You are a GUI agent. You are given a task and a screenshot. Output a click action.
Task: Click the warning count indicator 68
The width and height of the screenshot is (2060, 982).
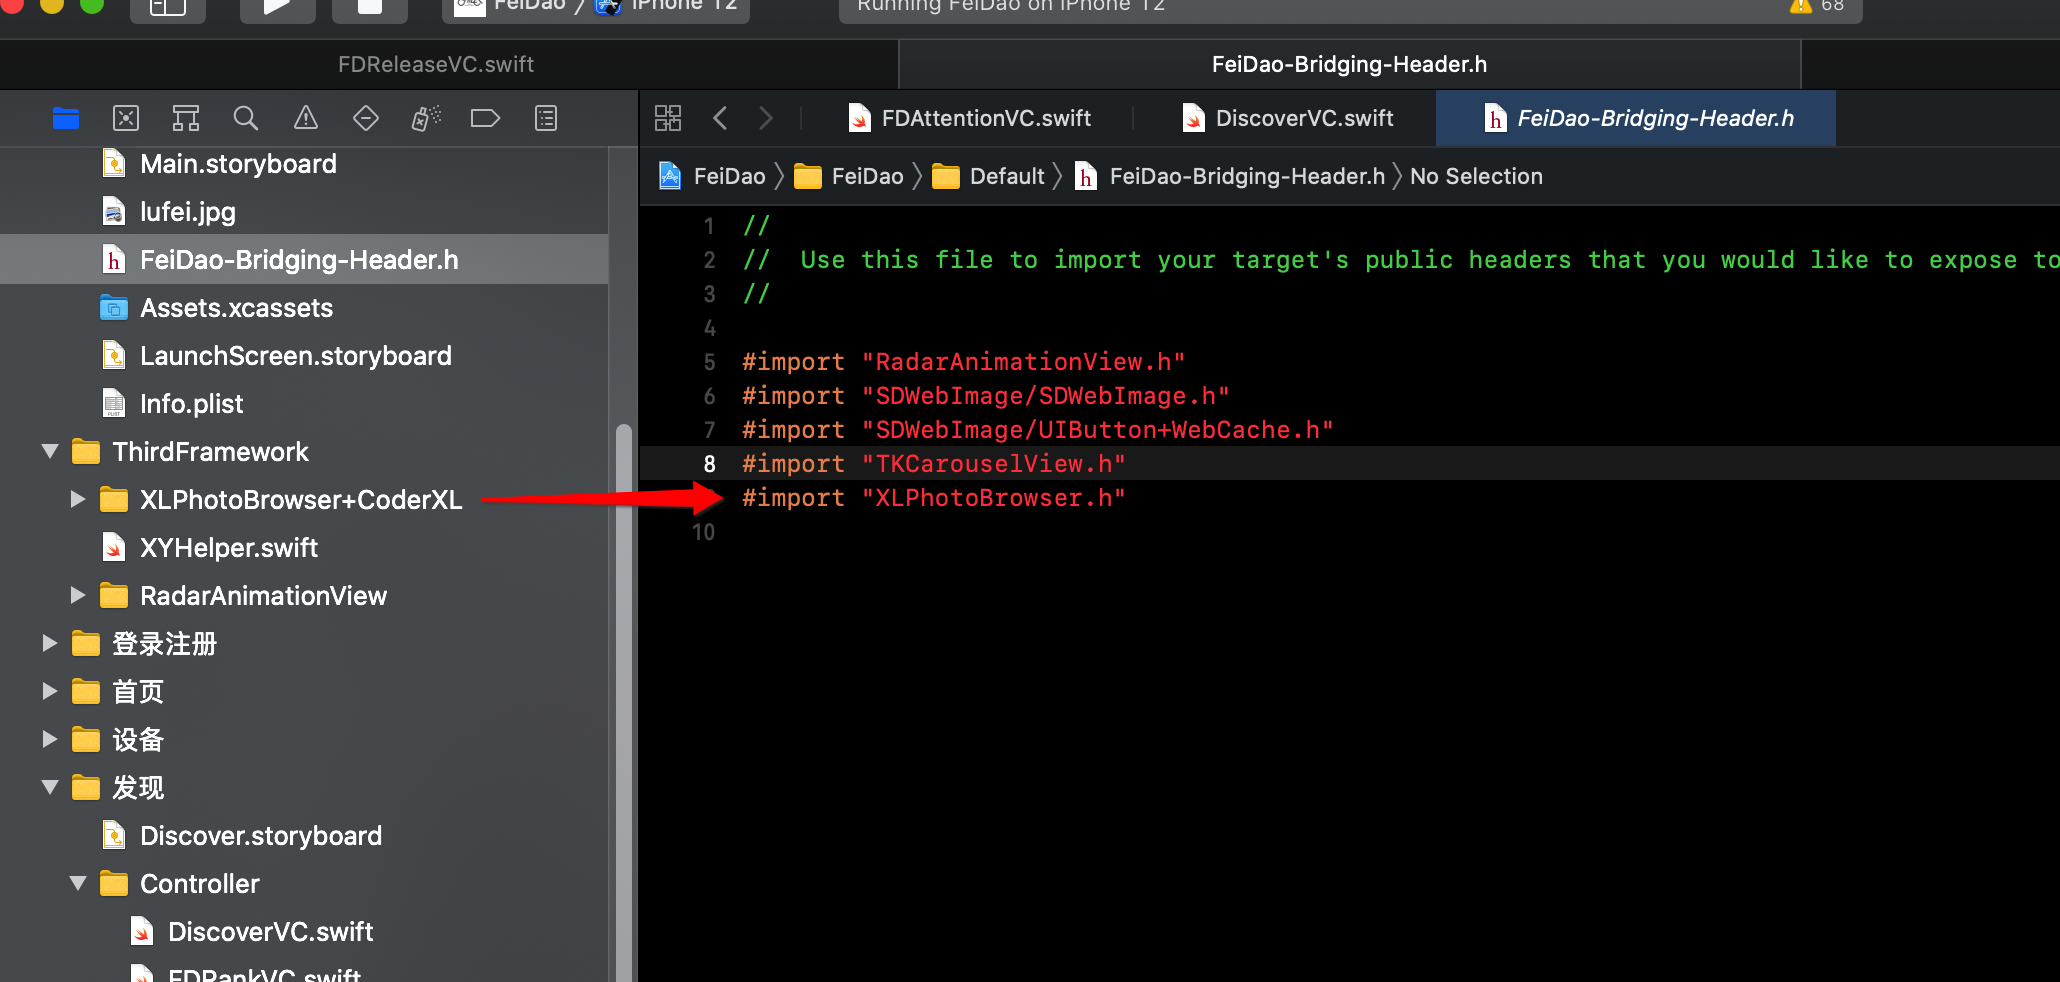tap(1818, 6)
